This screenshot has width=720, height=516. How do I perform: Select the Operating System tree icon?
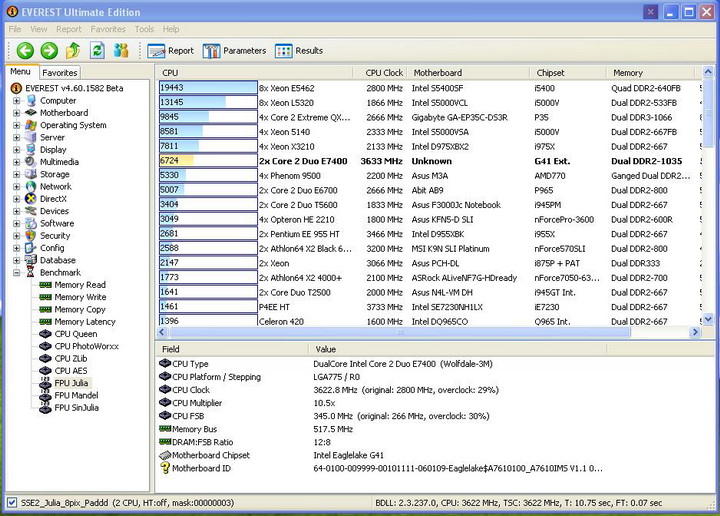pyautogui.click(x=31, y=125)
